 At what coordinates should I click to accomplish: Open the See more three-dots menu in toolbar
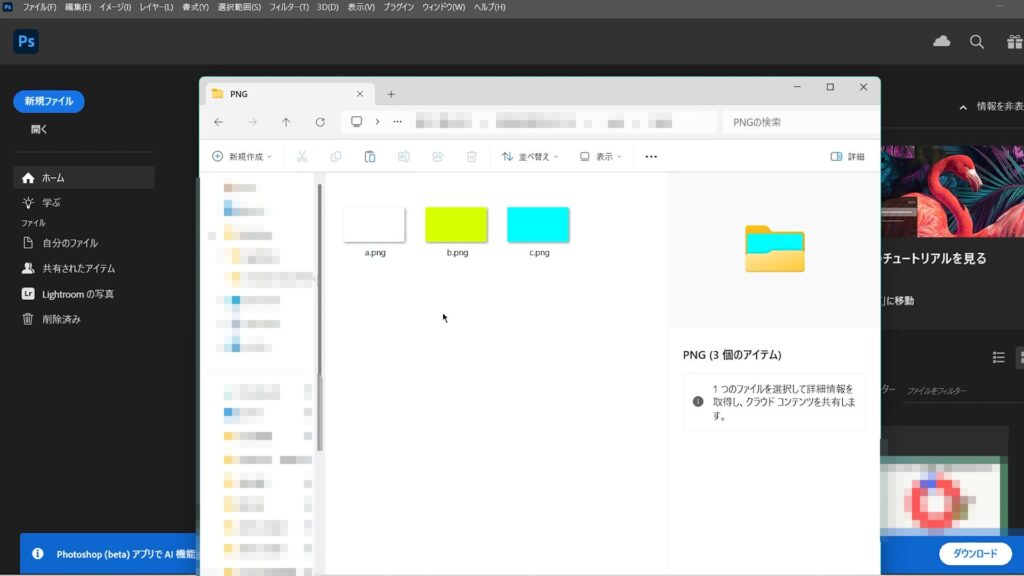click(651, 157)
